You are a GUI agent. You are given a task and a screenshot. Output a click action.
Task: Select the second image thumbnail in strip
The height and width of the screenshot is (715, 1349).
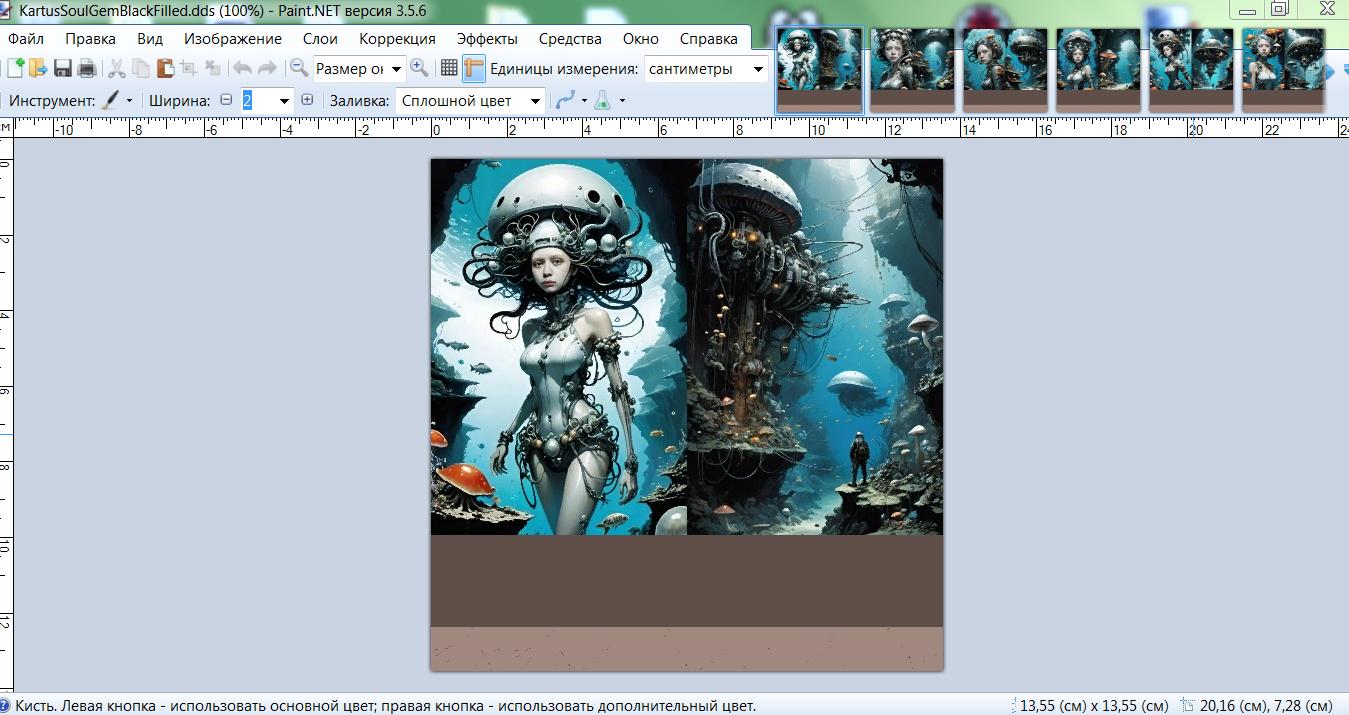pyautogui.click(x=911, y=68)
